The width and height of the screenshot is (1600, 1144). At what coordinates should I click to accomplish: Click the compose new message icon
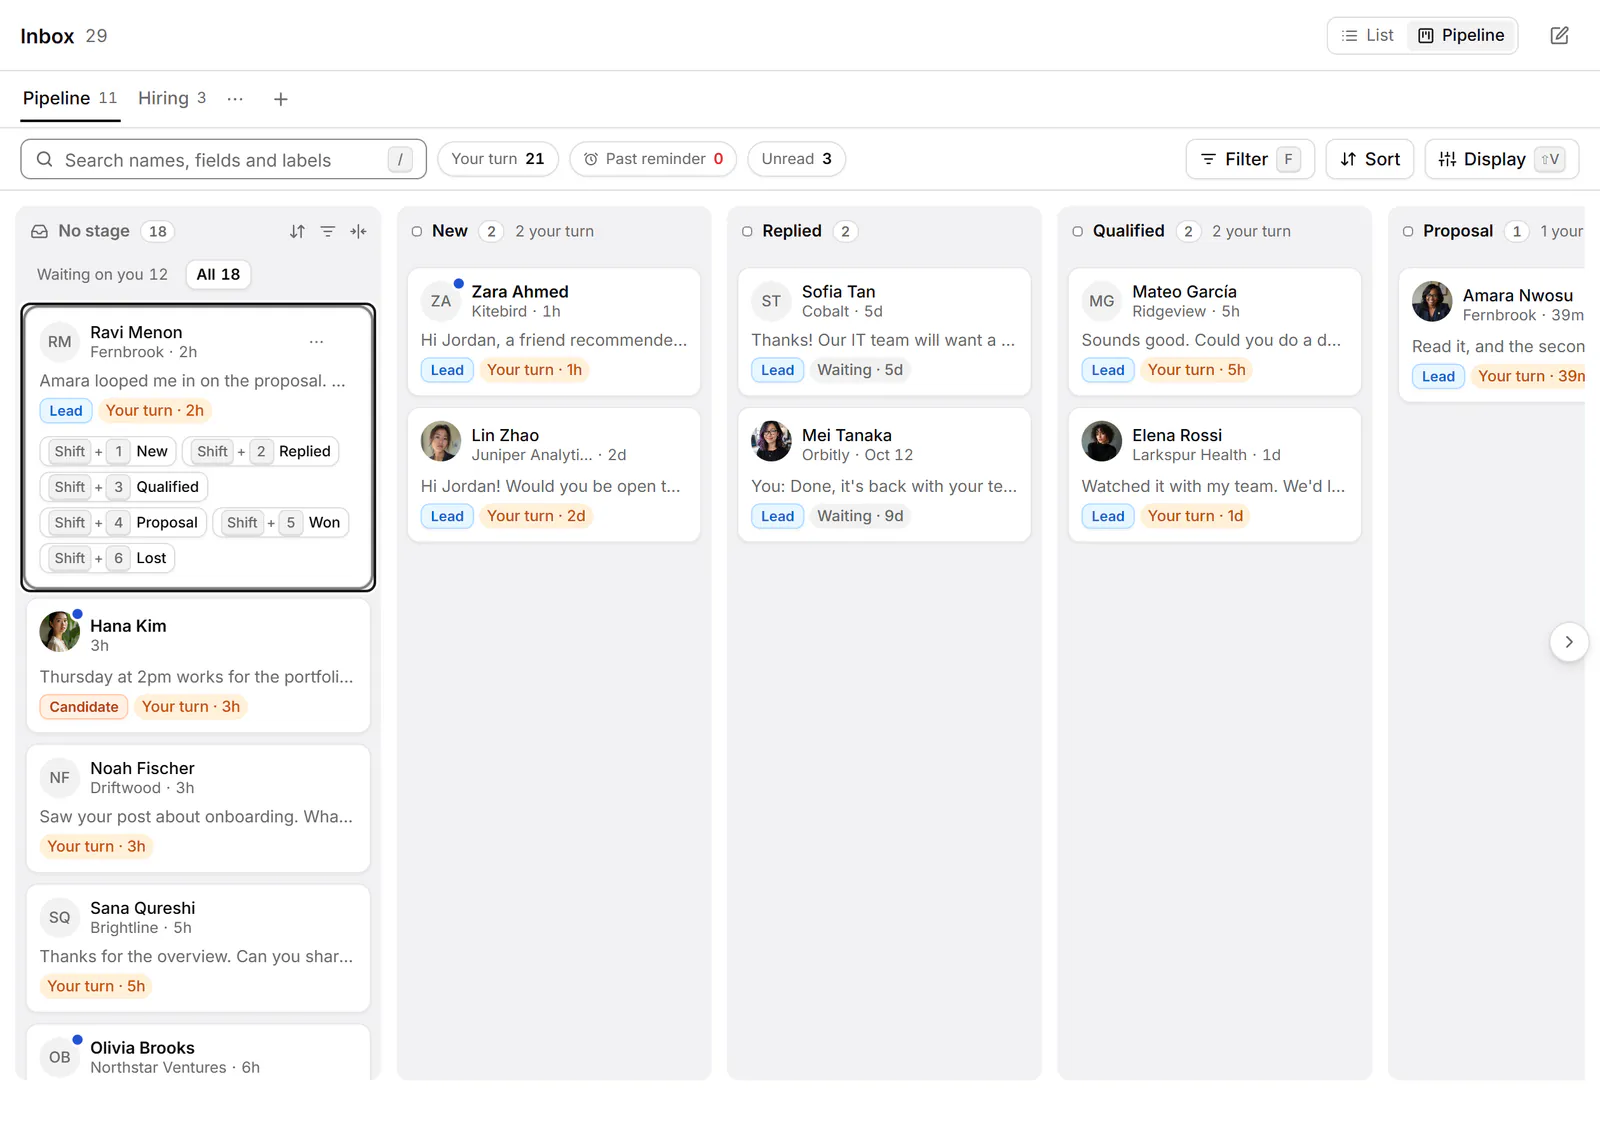click(x=1559, y=36)
